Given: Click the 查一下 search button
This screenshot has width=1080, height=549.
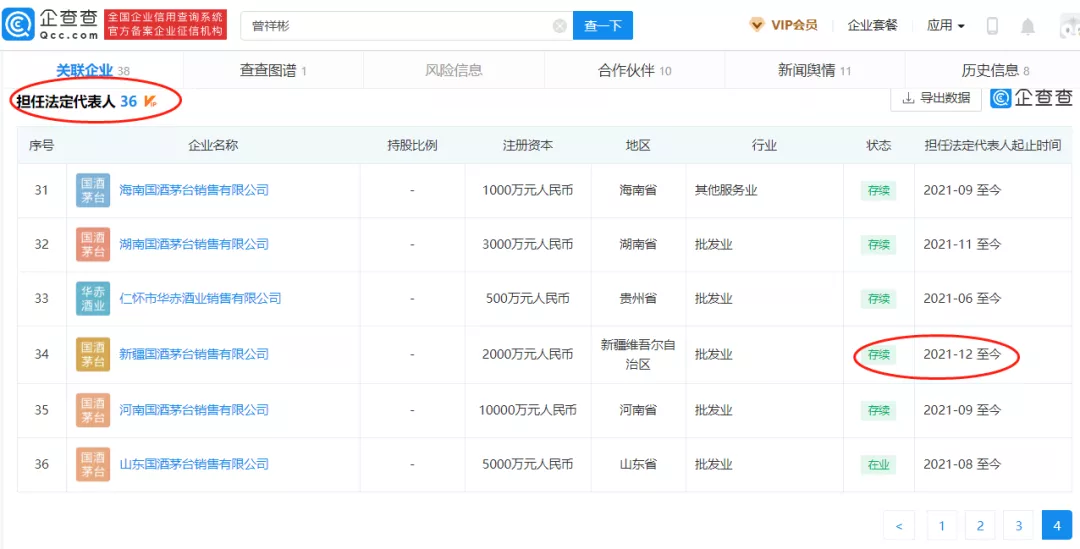Looking at the screenshot, I should coord(602,26).
